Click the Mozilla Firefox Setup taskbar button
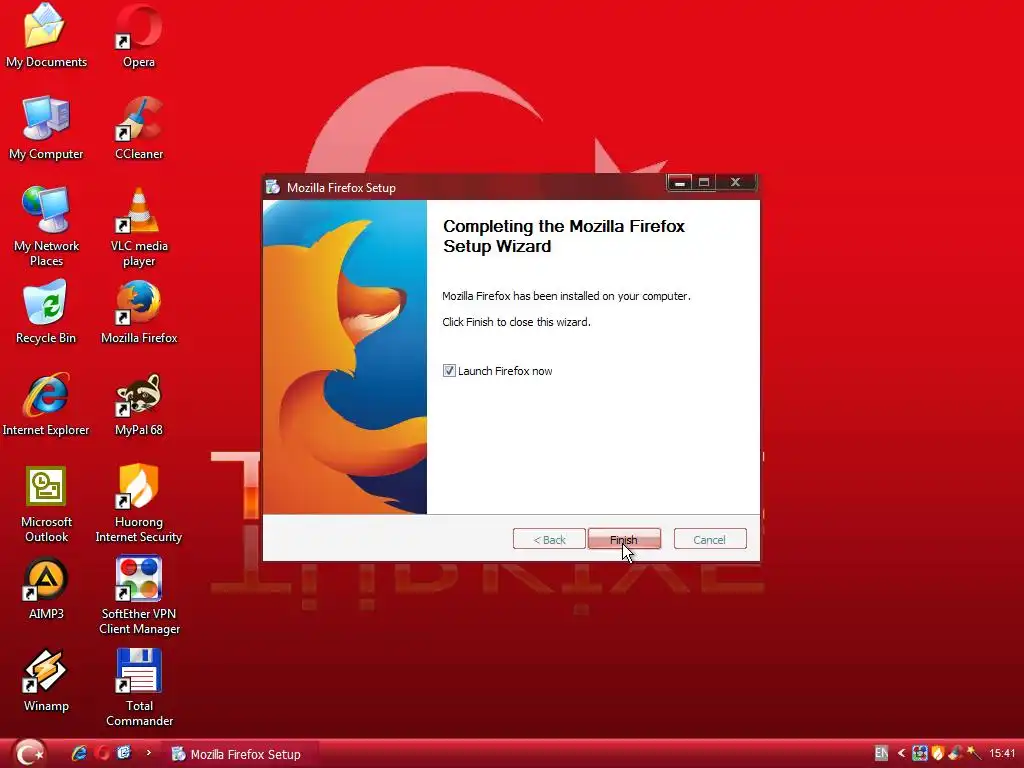 240,754
